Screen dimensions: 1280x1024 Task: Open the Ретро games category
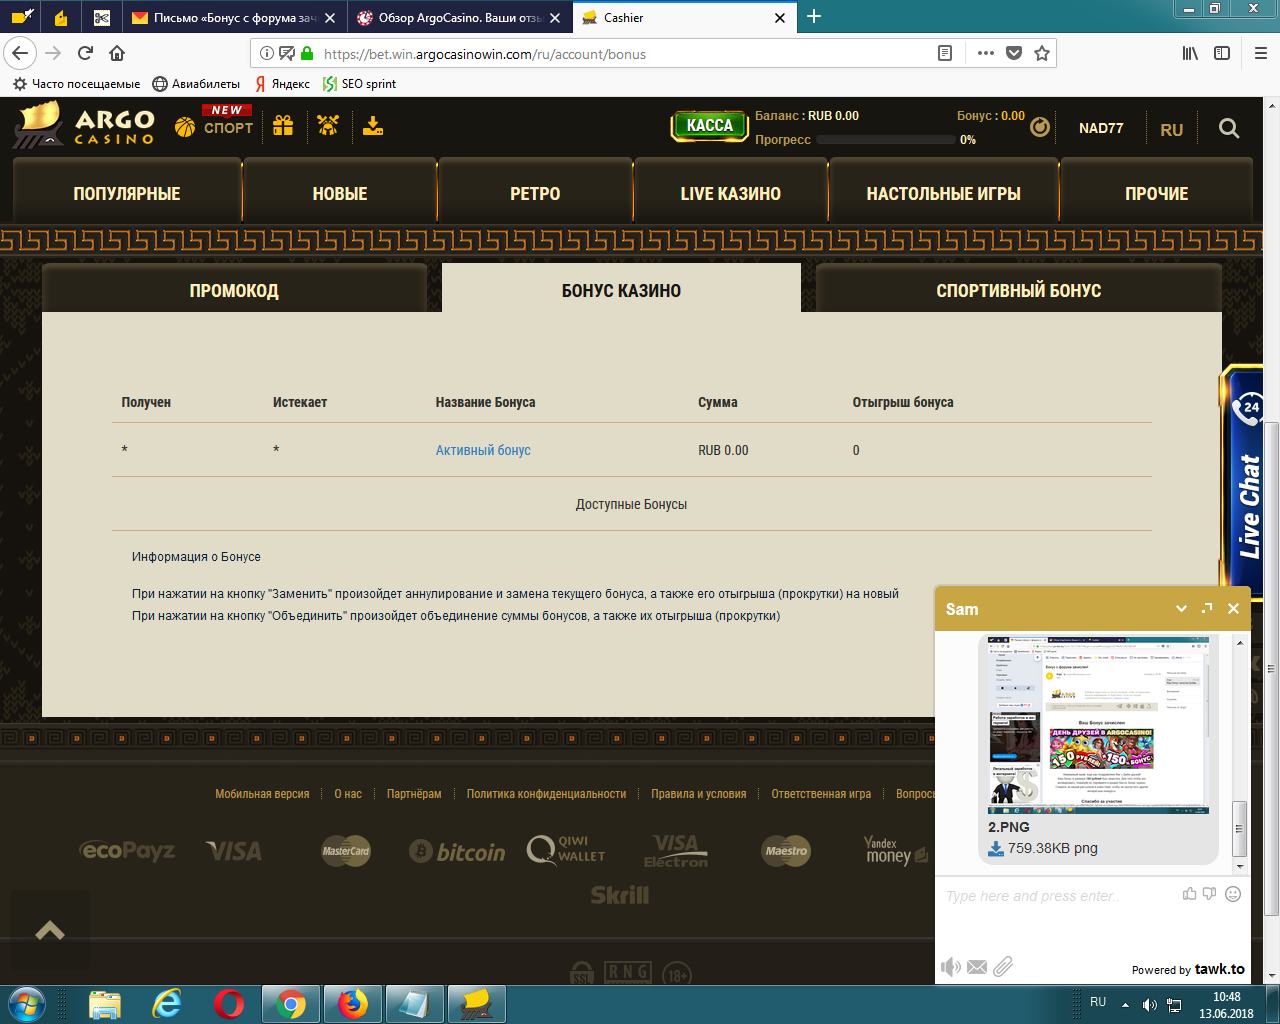[535, 193]
